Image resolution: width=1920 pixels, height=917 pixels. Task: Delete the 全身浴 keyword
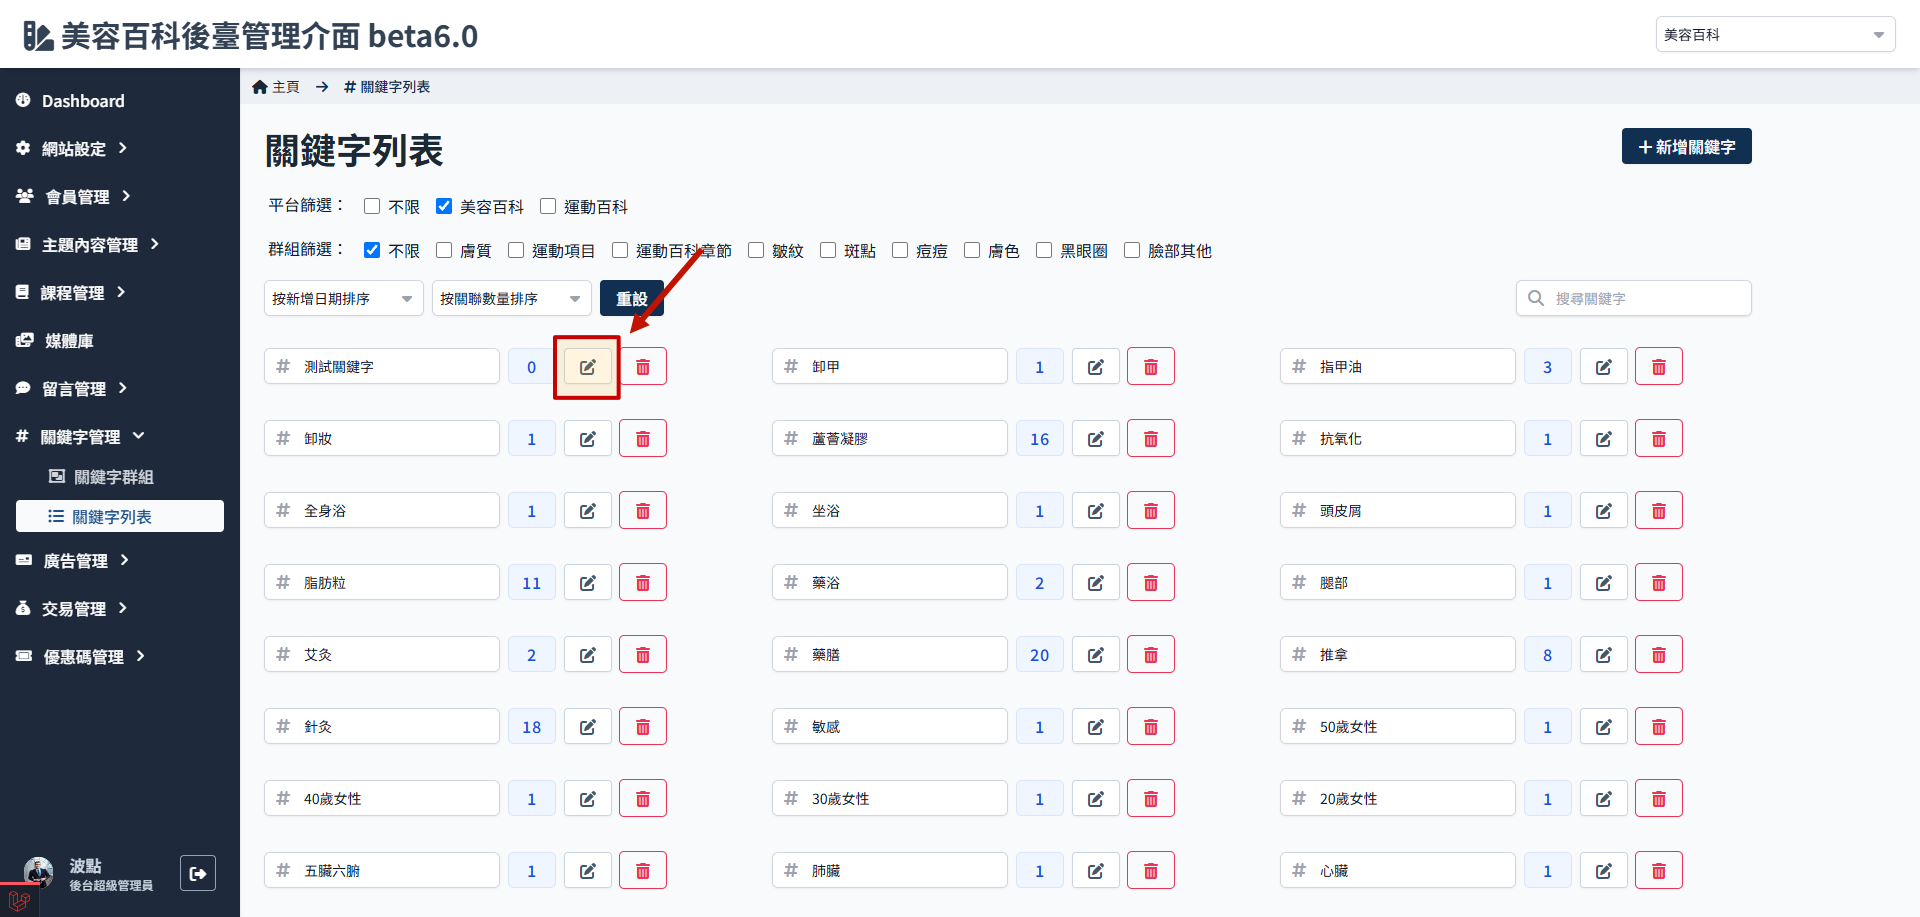pyautogui.click(x=643, y=511)
